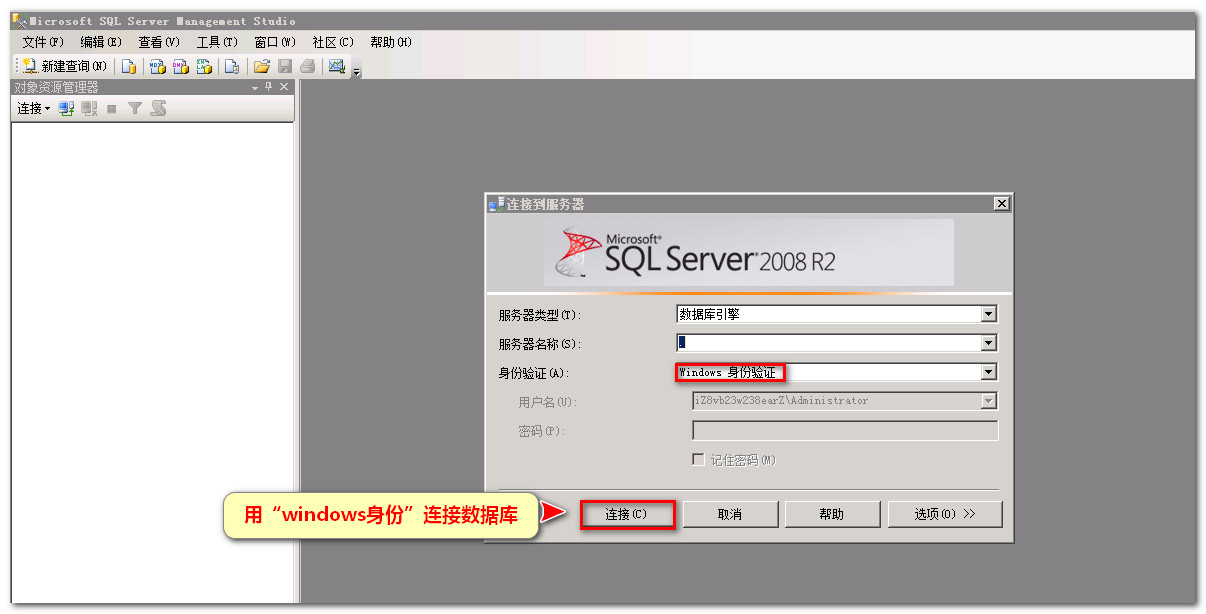Click the Save floppy disk icon

(285, 67)
